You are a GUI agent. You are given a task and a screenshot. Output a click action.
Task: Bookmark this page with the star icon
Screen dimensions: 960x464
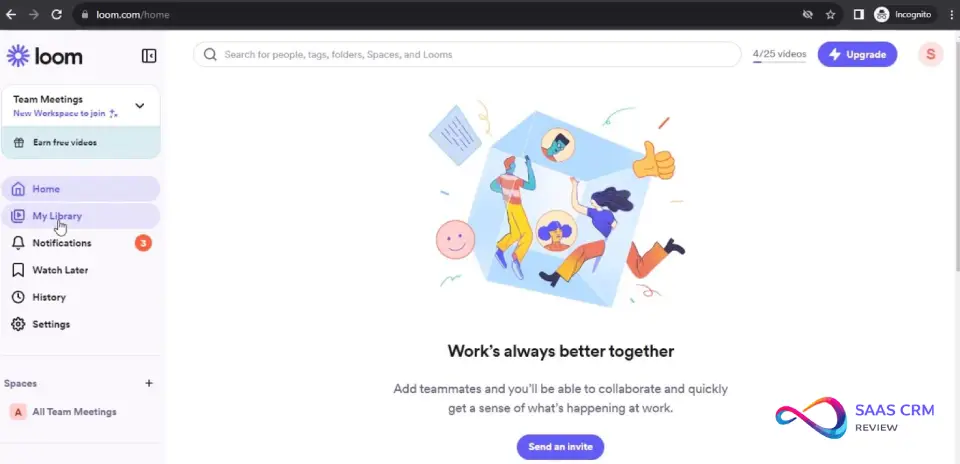click(830, 15)
